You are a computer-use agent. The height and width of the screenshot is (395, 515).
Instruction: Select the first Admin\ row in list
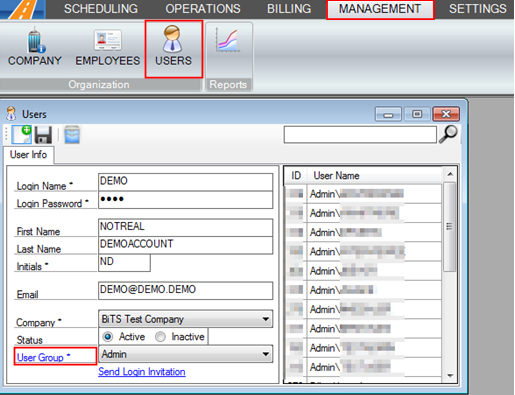click(363, 194)
